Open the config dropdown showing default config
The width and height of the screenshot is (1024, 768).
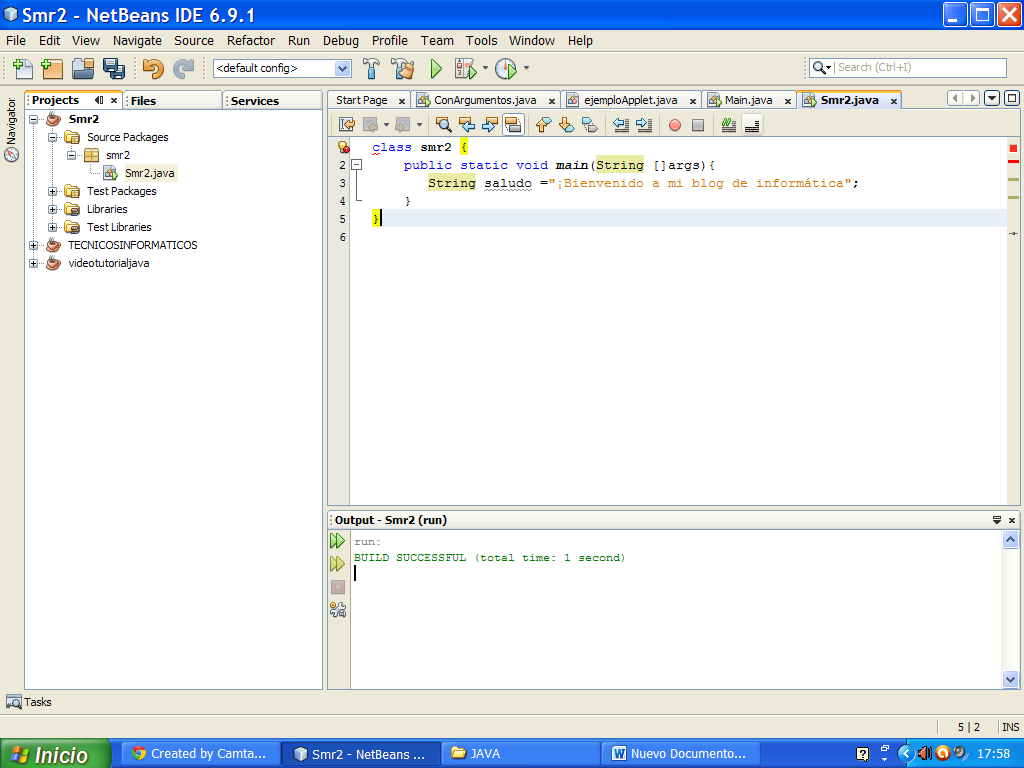pyautogui.click(x=342, y=68)
